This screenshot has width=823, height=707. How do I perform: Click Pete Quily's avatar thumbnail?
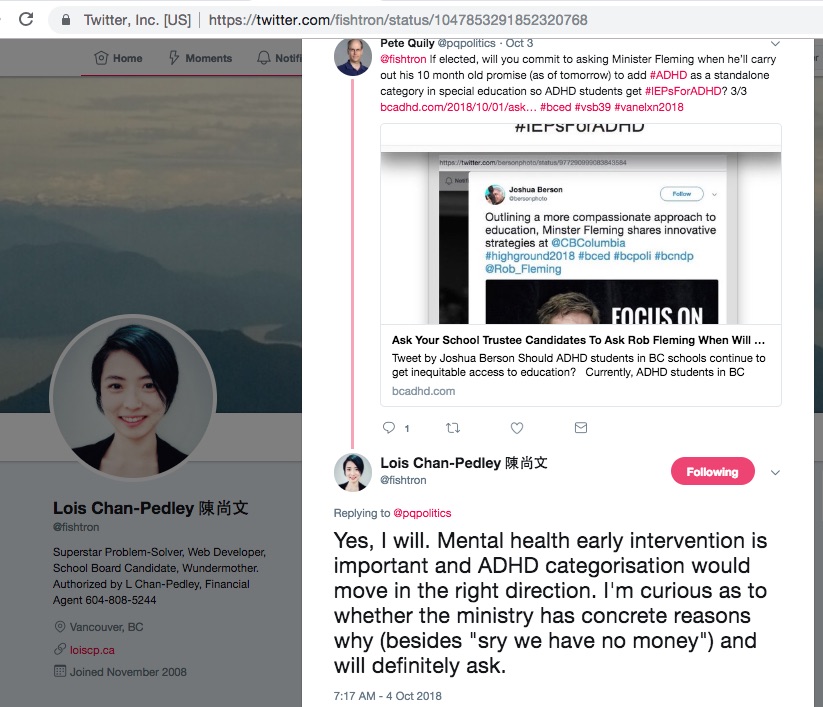353,56
